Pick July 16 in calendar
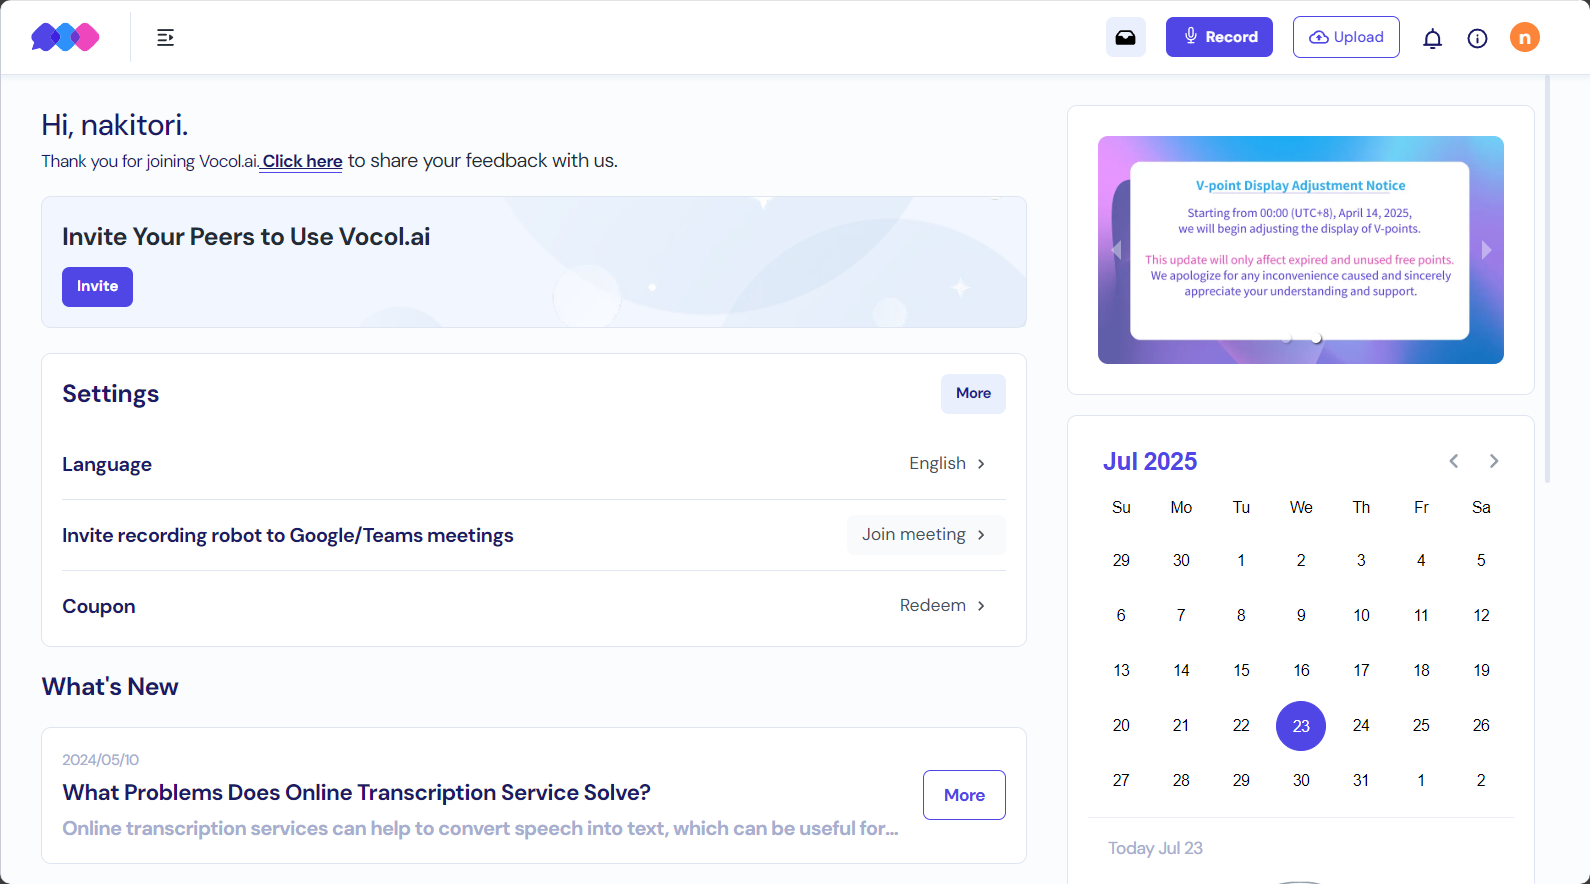1590x884 pixels. pos(1301,671)
